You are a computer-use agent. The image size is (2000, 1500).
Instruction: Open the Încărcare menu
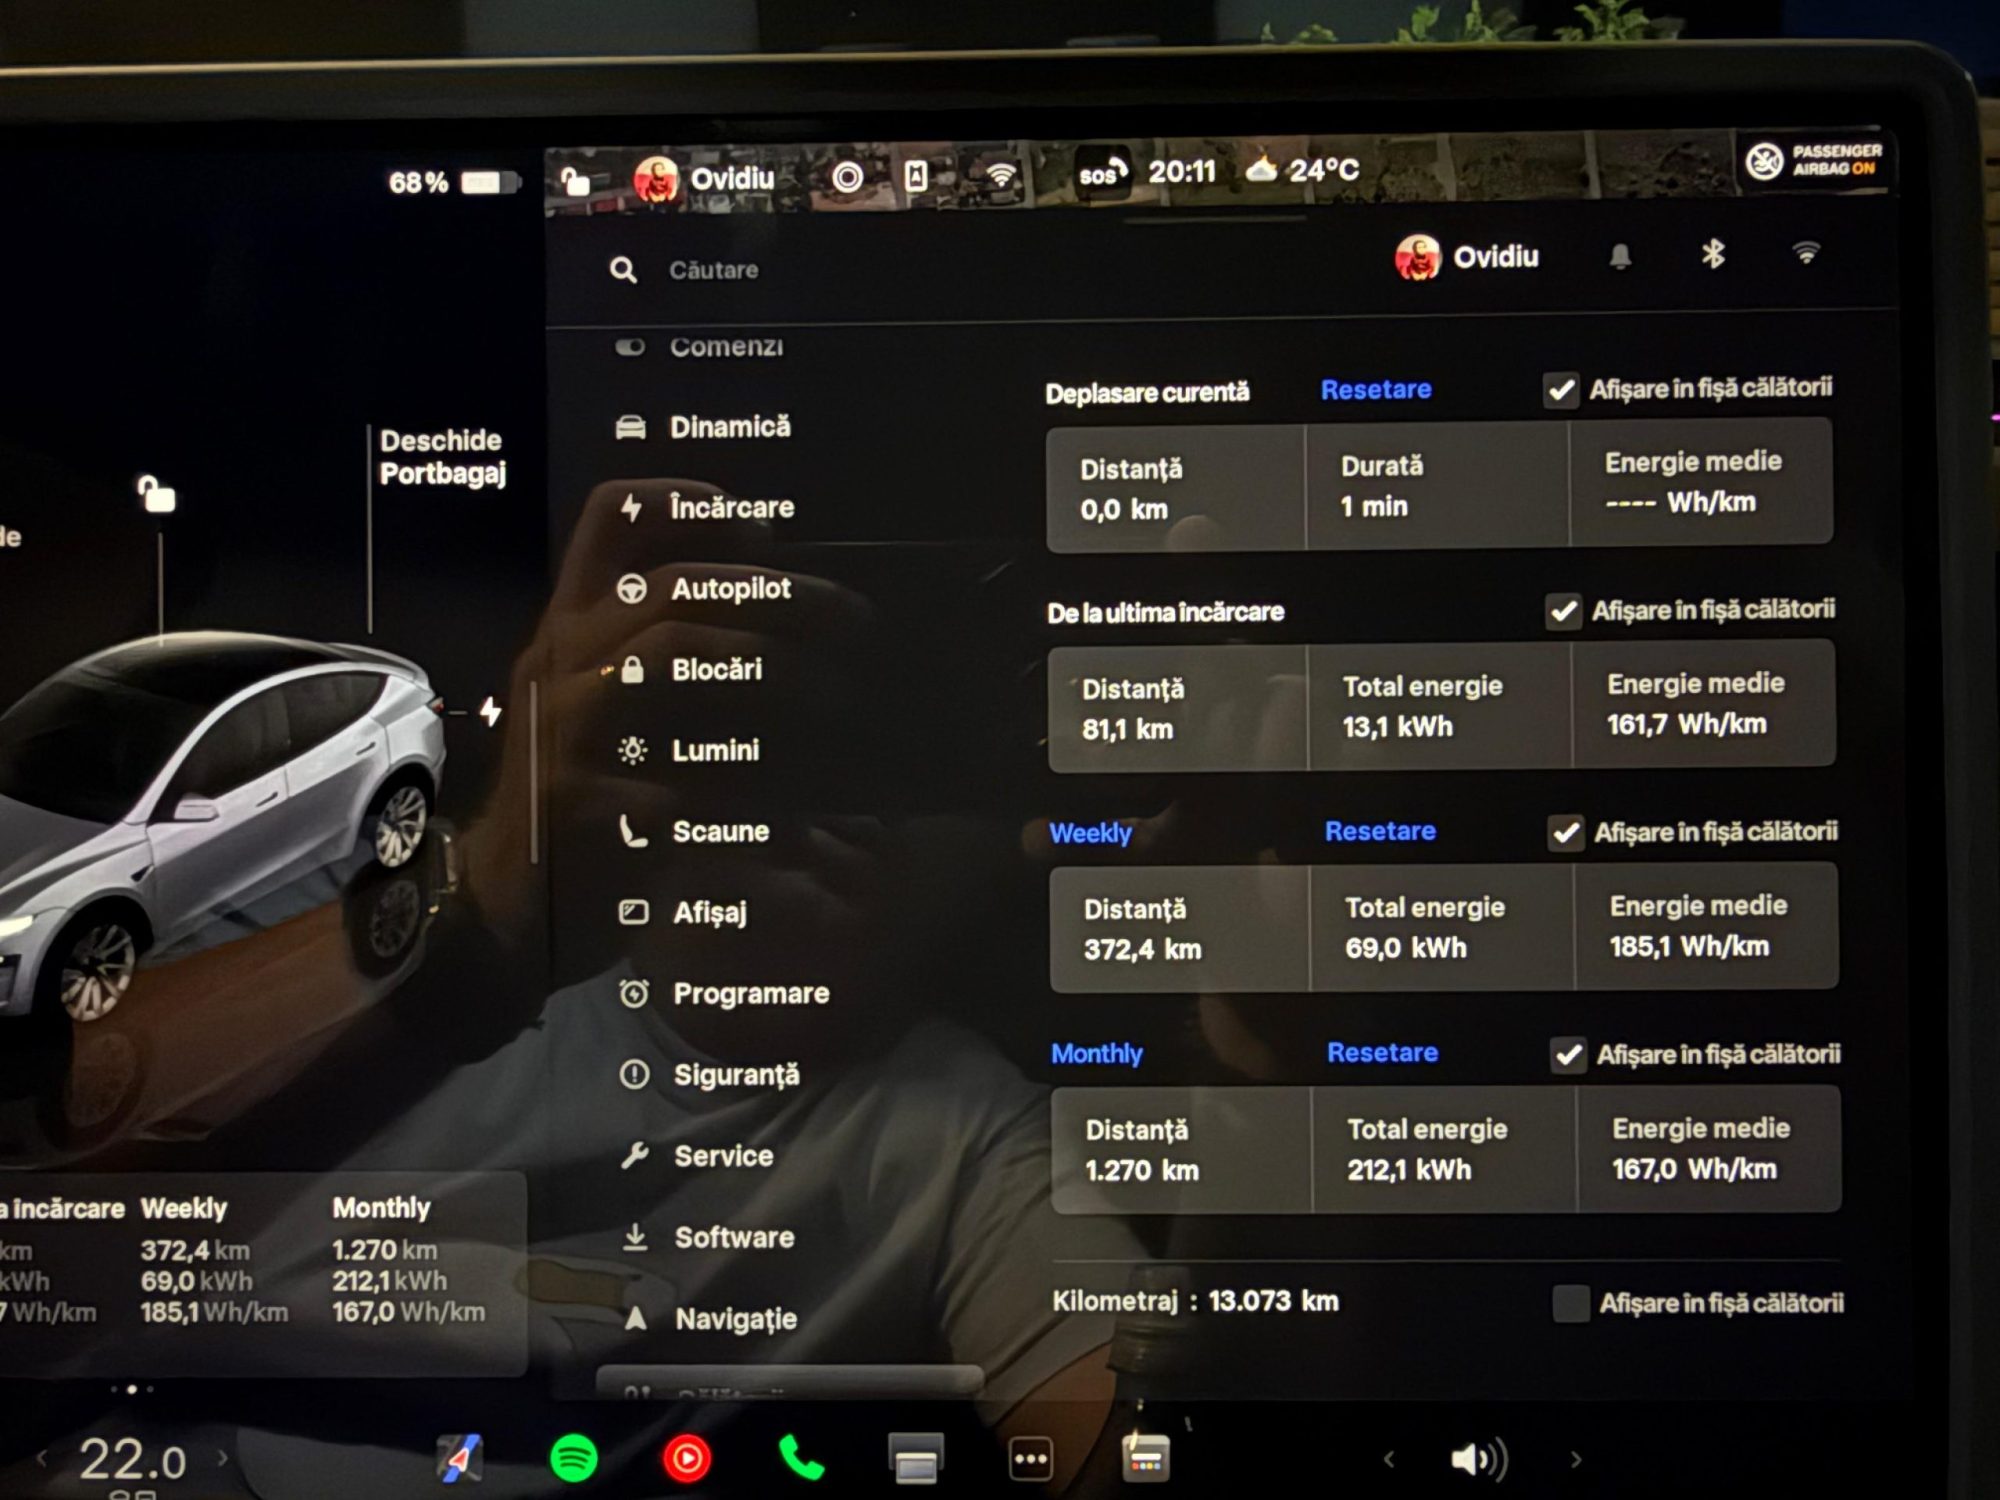pyautogui.click(x=705, y=508)
